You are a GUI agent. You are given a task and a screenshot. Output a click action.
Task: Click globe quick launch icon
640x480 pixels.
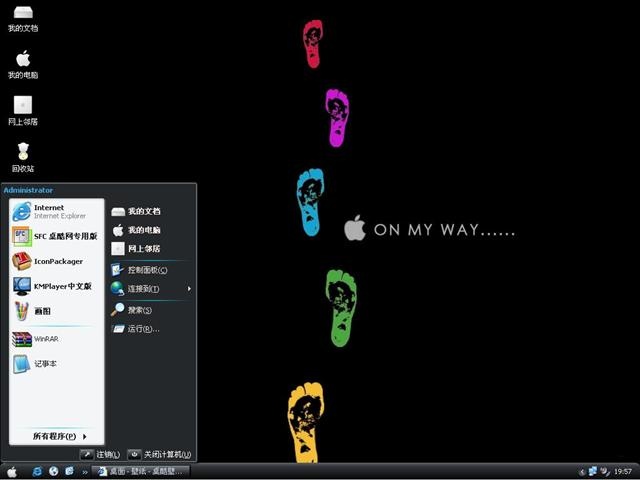[x=53, y=471]
